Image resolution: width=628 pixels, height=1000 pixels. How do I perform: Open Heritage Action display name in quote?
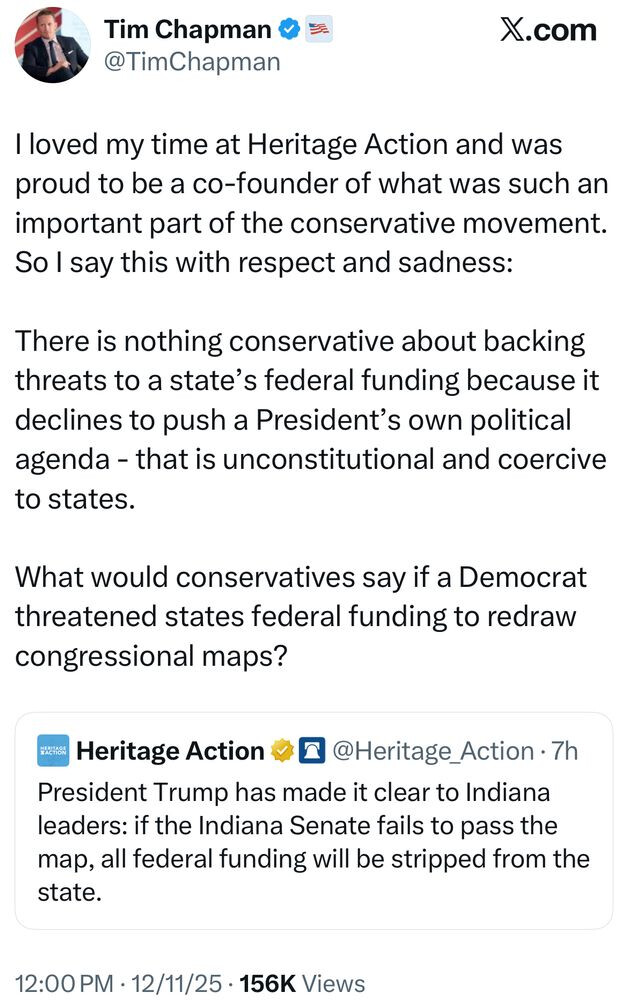(170, 750)
